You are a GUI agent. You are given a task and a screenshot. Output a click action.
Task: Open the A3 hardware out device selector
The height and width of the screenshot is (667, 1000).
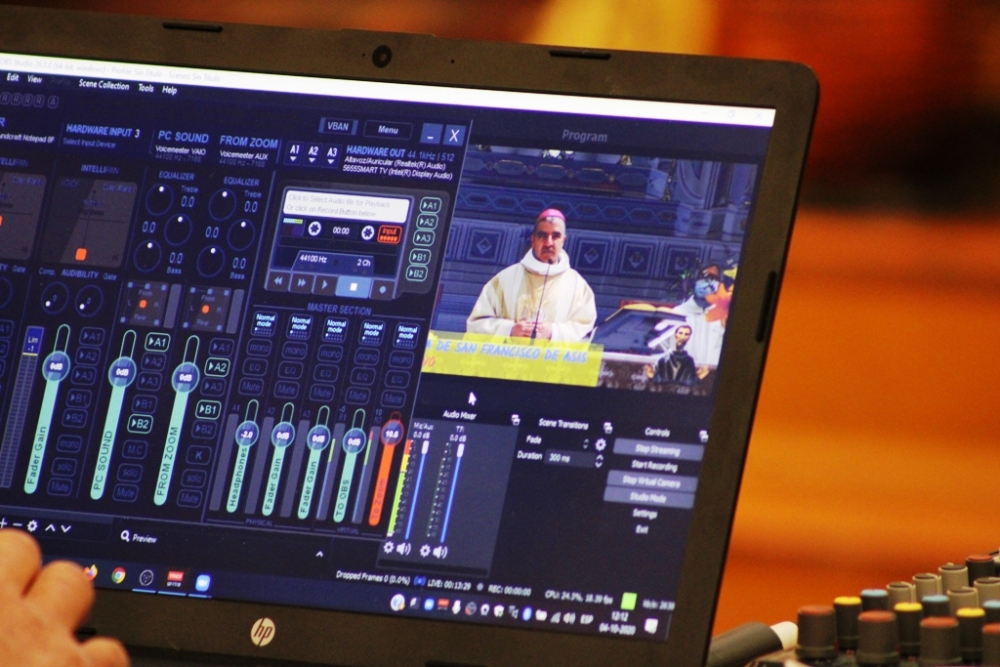332,155
